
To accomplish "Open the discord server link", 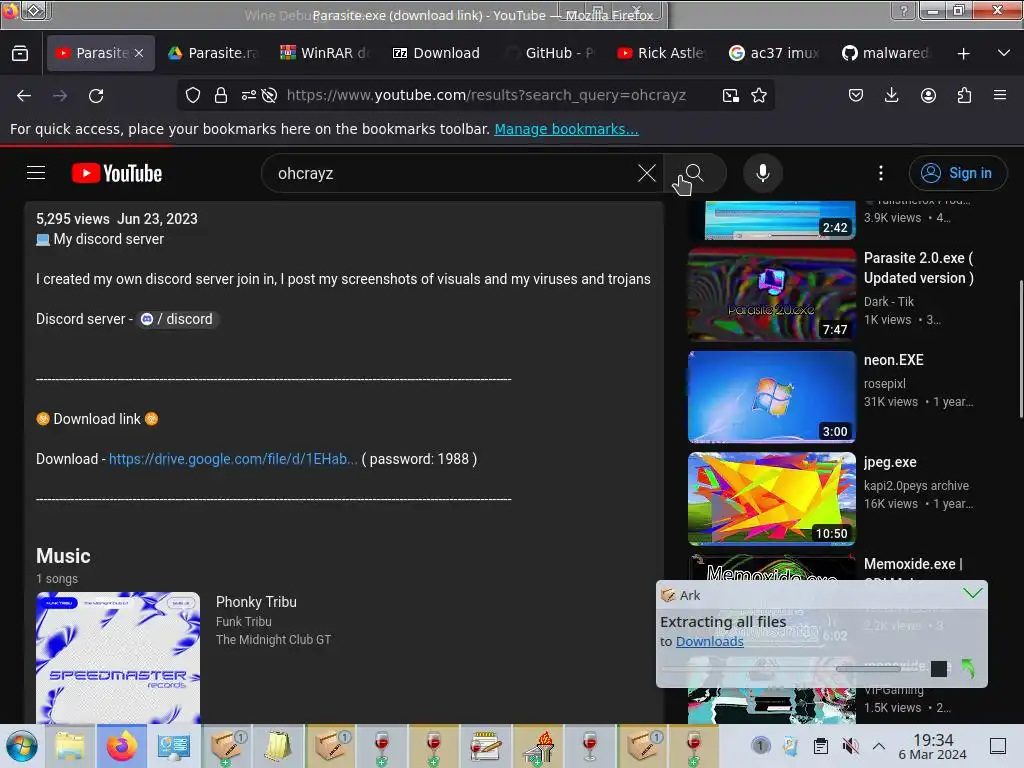I will 178,319.
